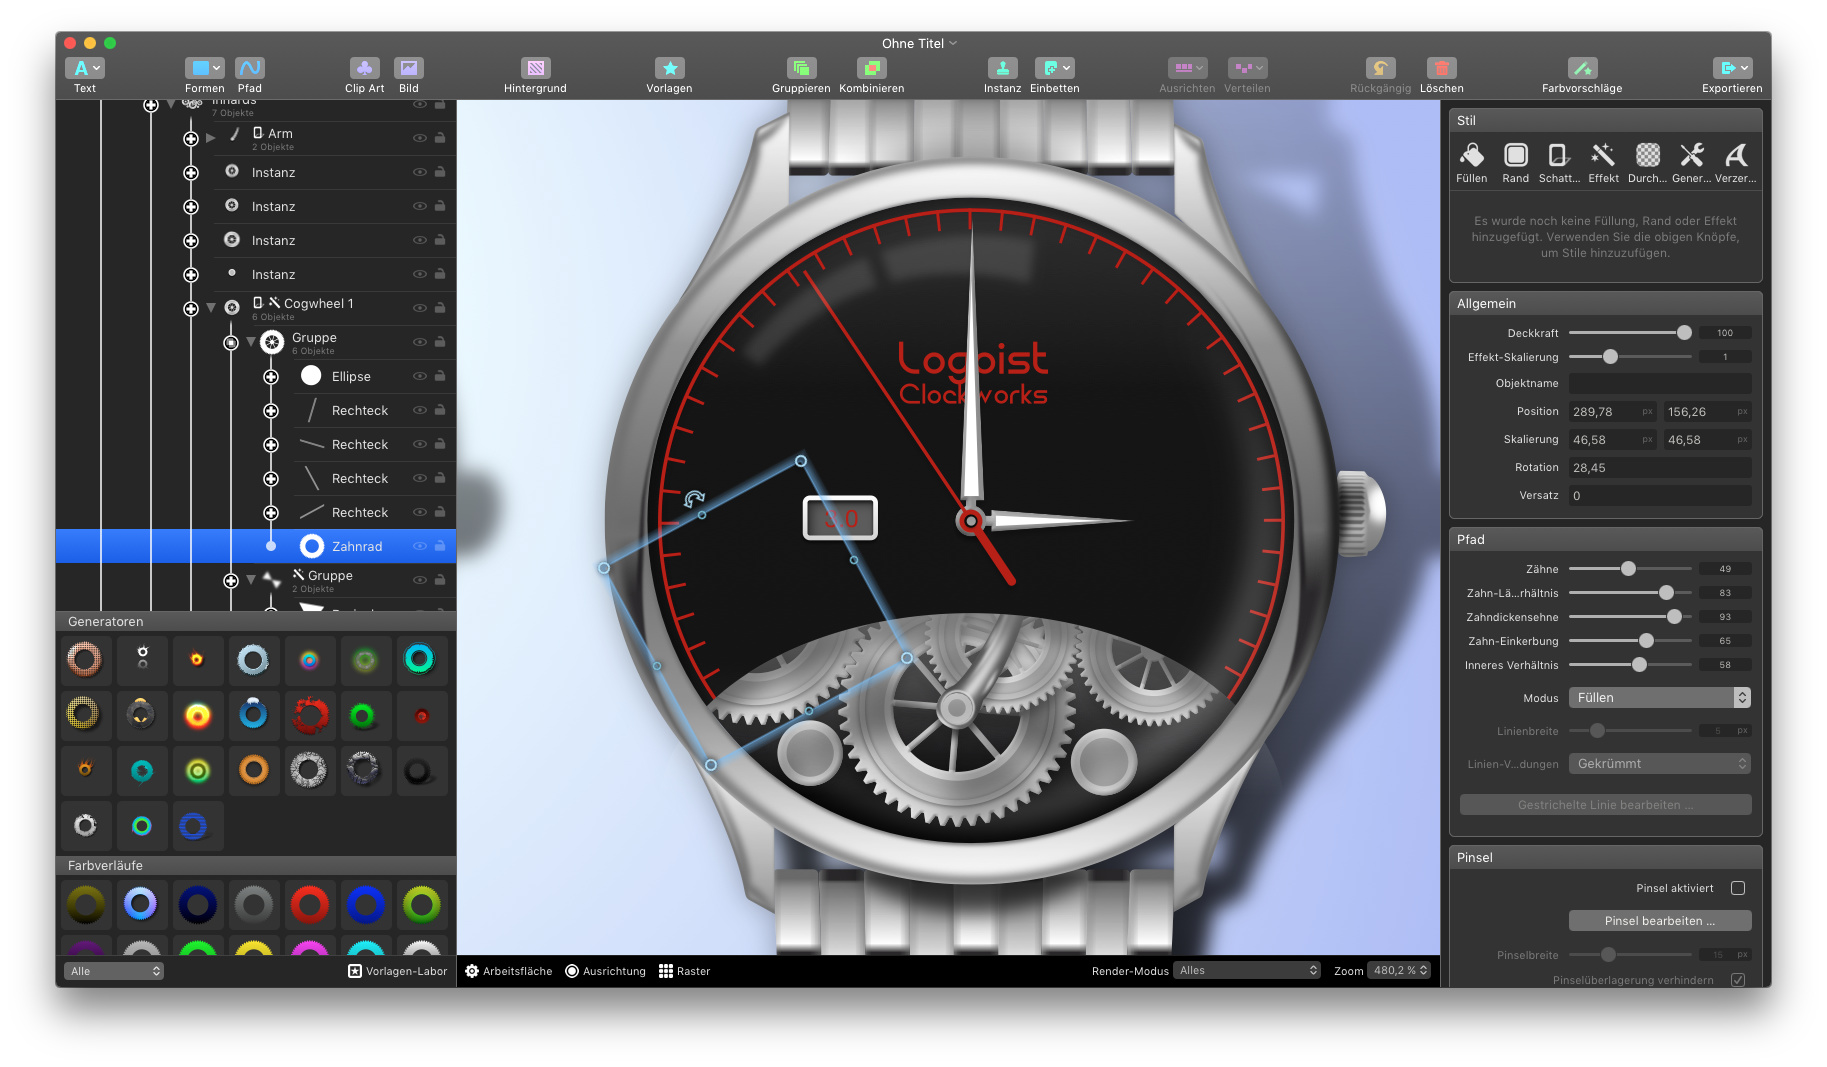Open the Render-Modus dropdown
Viewport: 1827px width, 1067px height.
tap(1247, 971)
